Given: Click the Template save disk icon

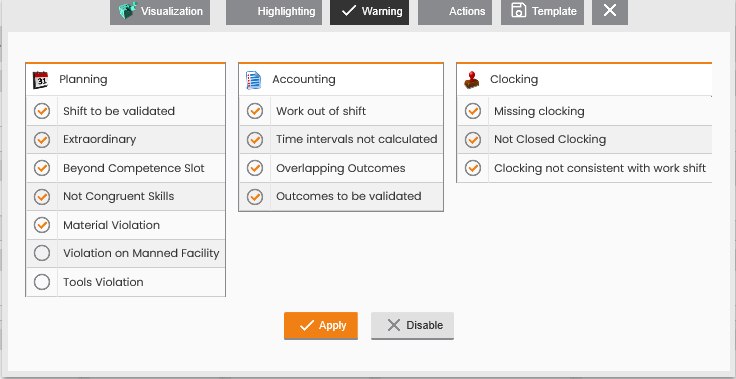Looking at the screenshot, I should (x=518, y=11).
